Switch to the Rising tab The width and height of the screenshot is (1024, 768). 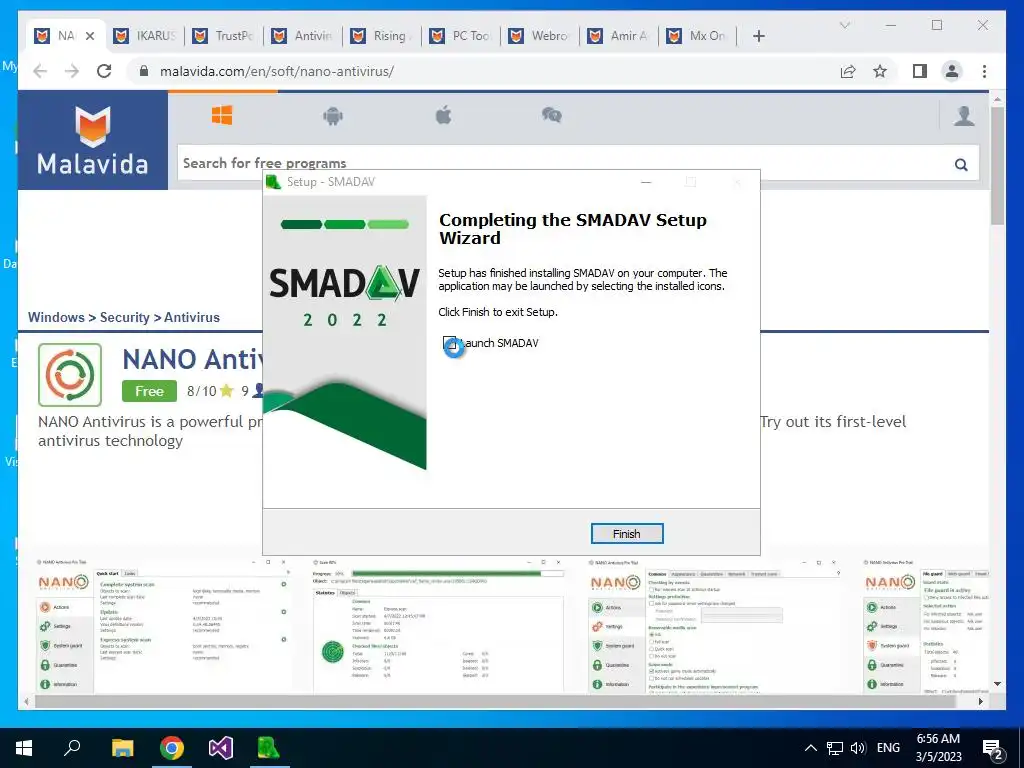(x=382, y=36)
